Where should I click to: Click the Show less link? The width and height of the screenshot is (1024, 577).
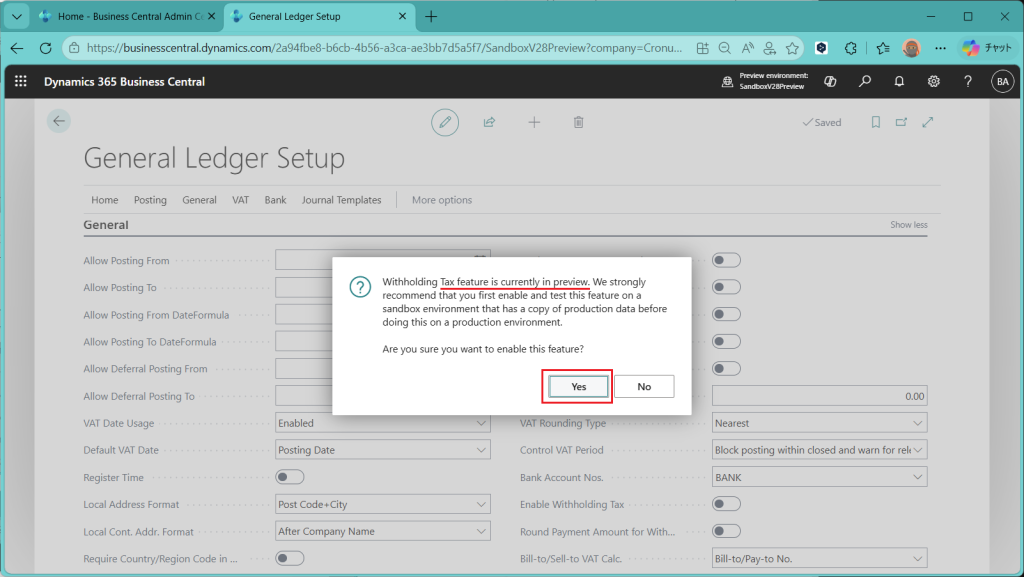pos(908,225)
